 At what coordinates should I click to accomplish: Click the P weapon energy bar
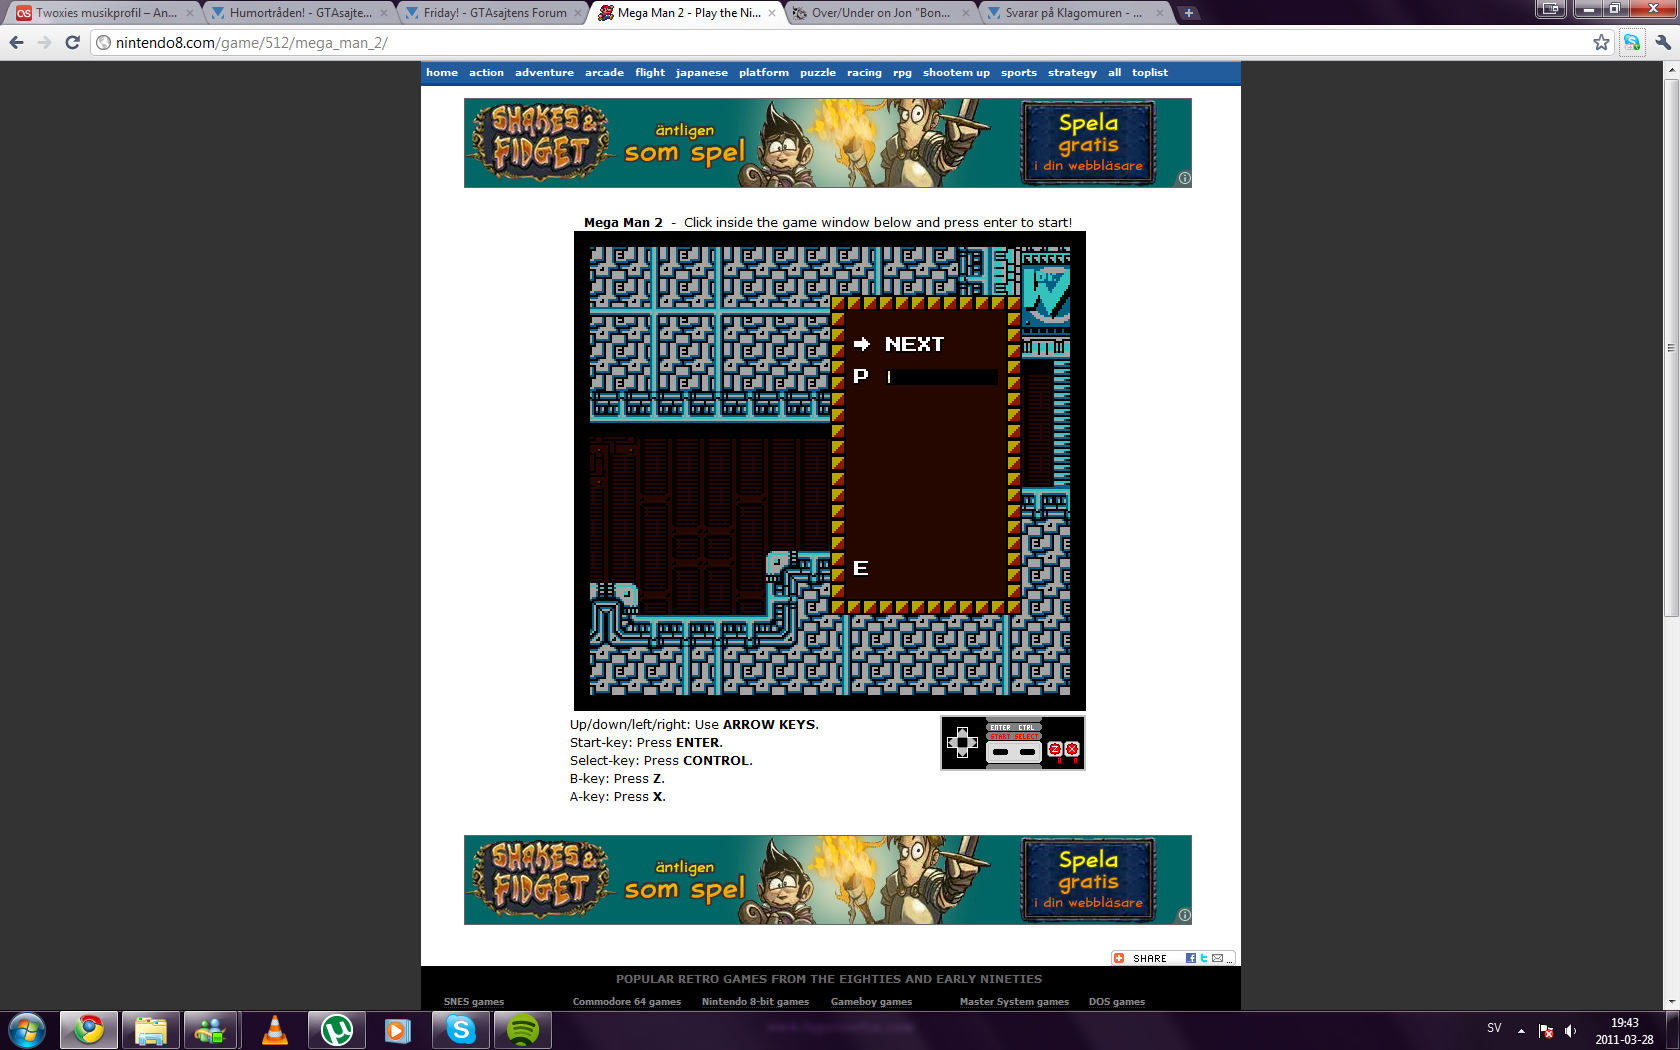(942, 377)
